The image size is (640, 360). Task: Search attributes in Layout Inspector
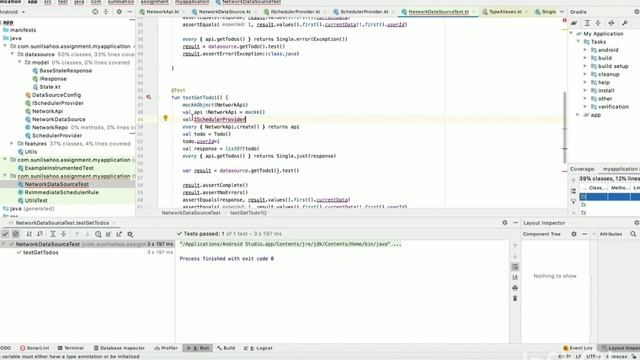tap(633, 234)
